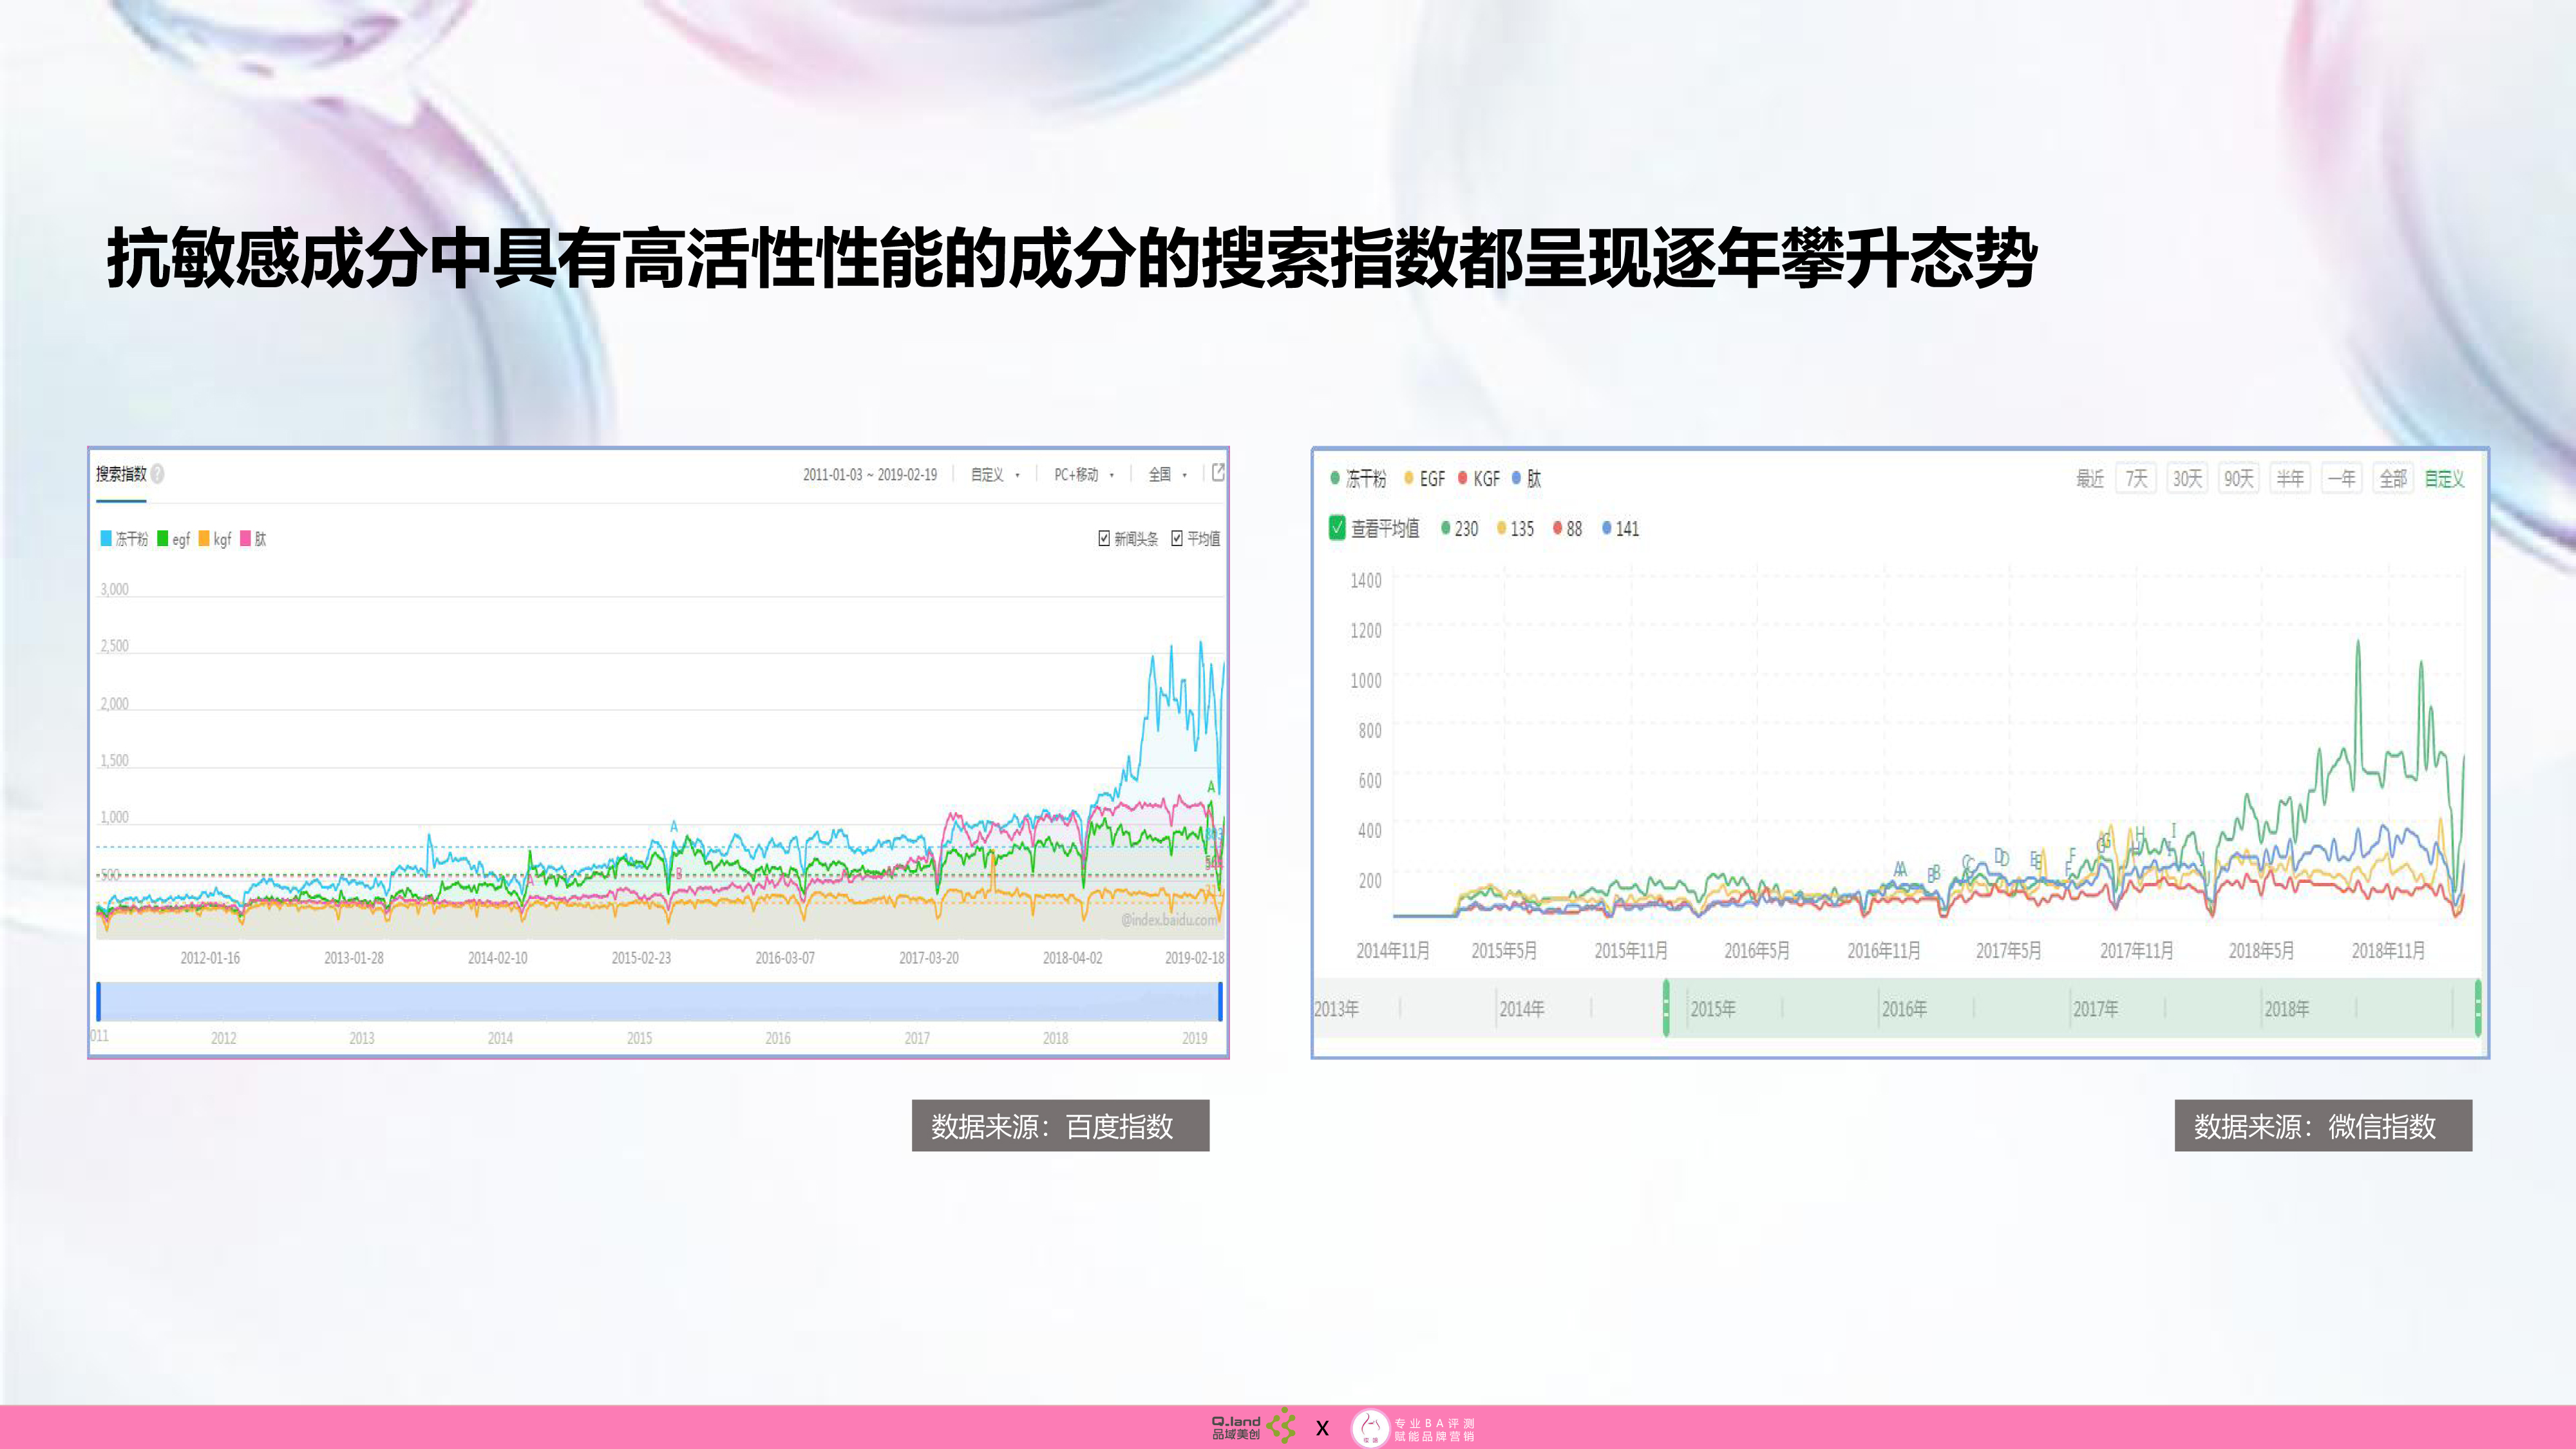Click 2016年 on WeChat timeline range bar
This screenshot has height=1449, width=2576.
coord(1904,1009)
